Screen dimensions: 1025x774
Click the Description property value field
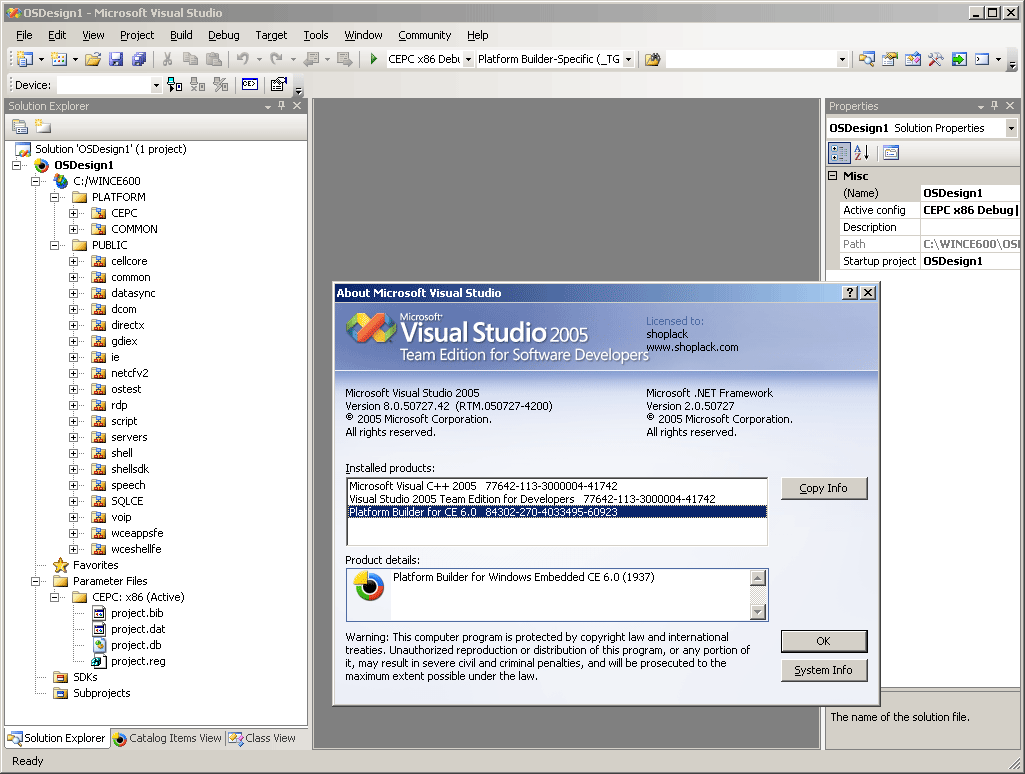969,227
